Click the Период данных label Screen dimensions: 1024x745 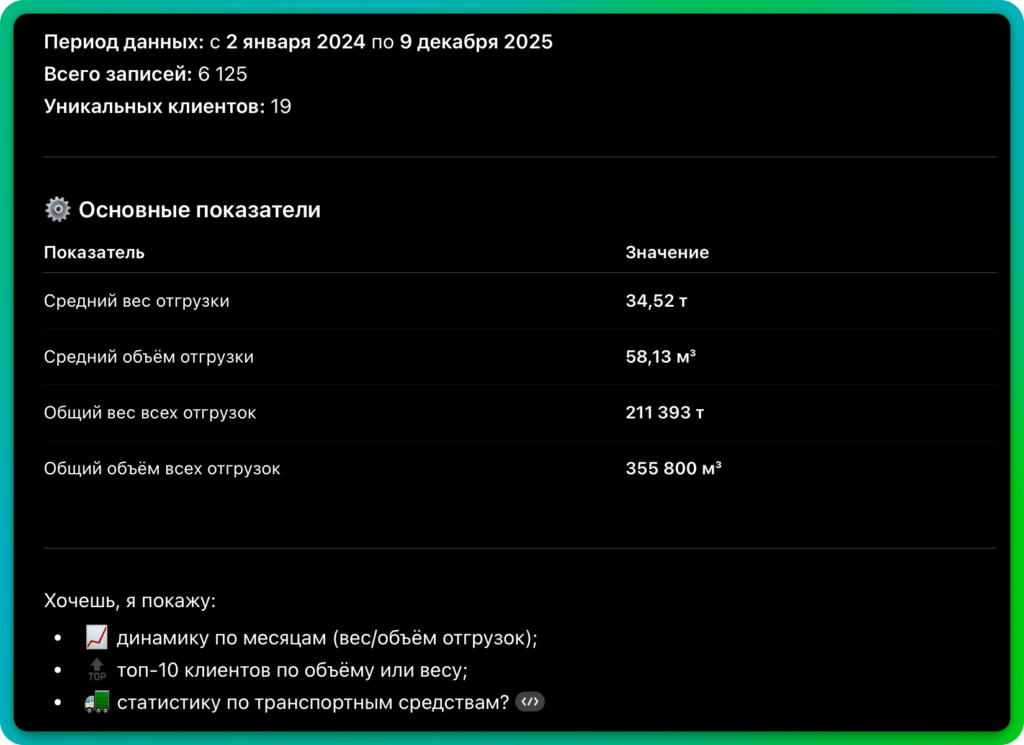click(x=124, y=42)
